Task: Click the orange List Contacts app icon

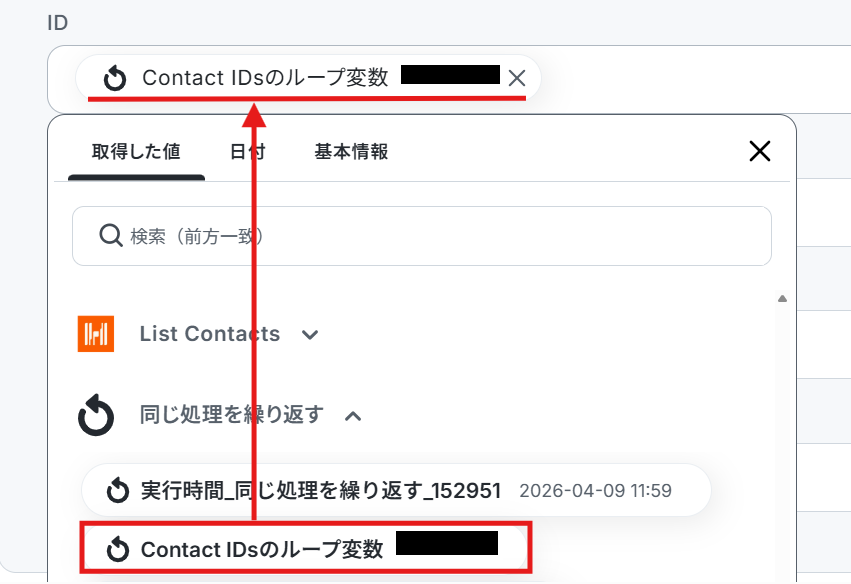Action: (96, 334)
